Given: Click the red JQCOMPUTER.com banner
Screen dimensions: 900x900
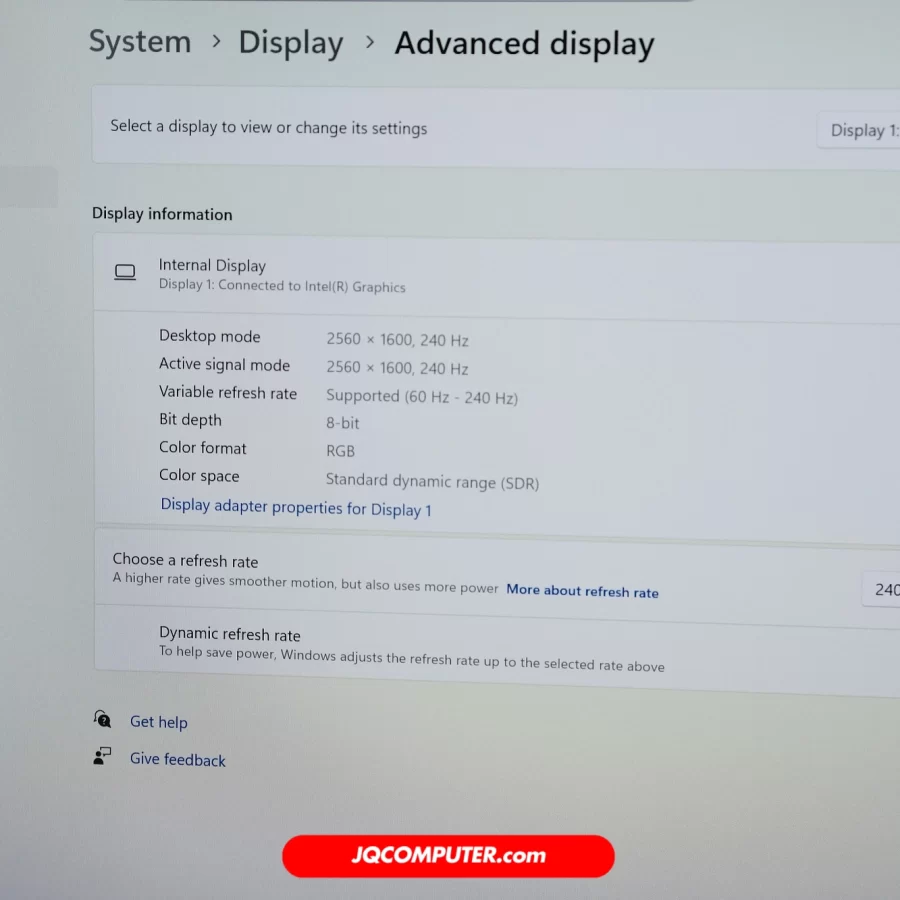Looking at the screenshot, I should pos(448,856).
